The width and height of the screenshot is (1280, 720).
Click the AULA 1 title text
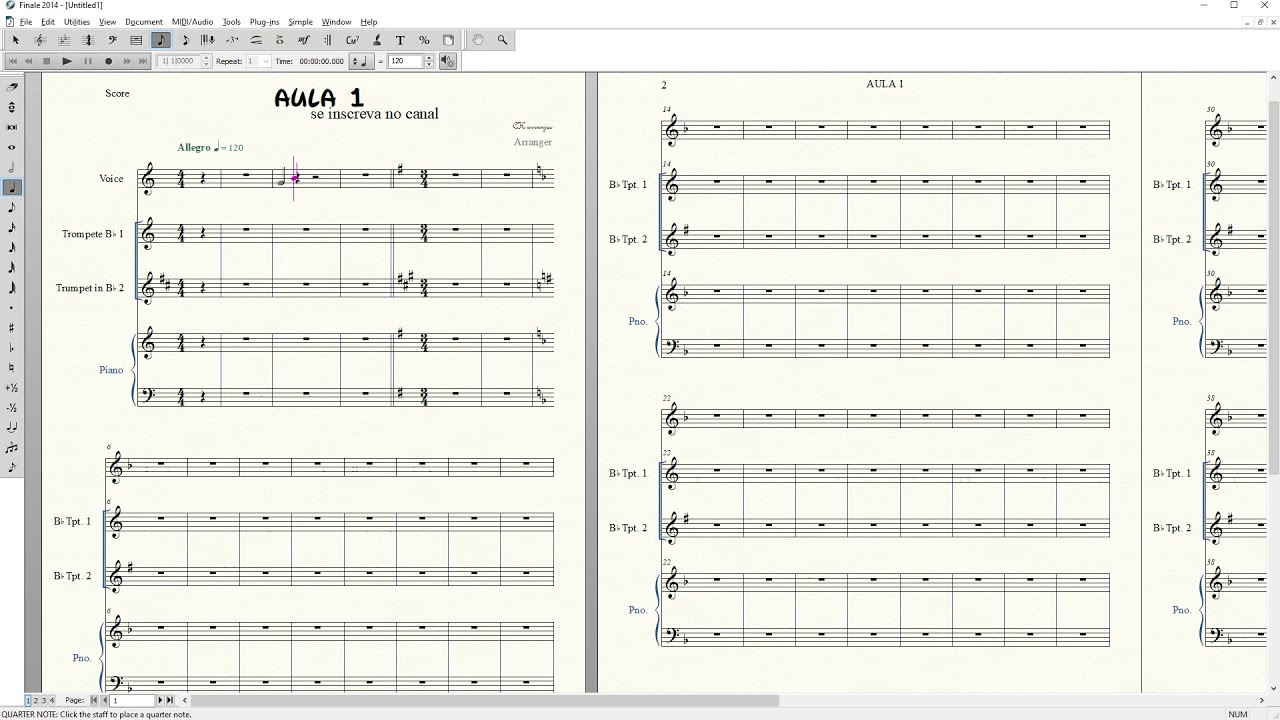pos(318,97)
